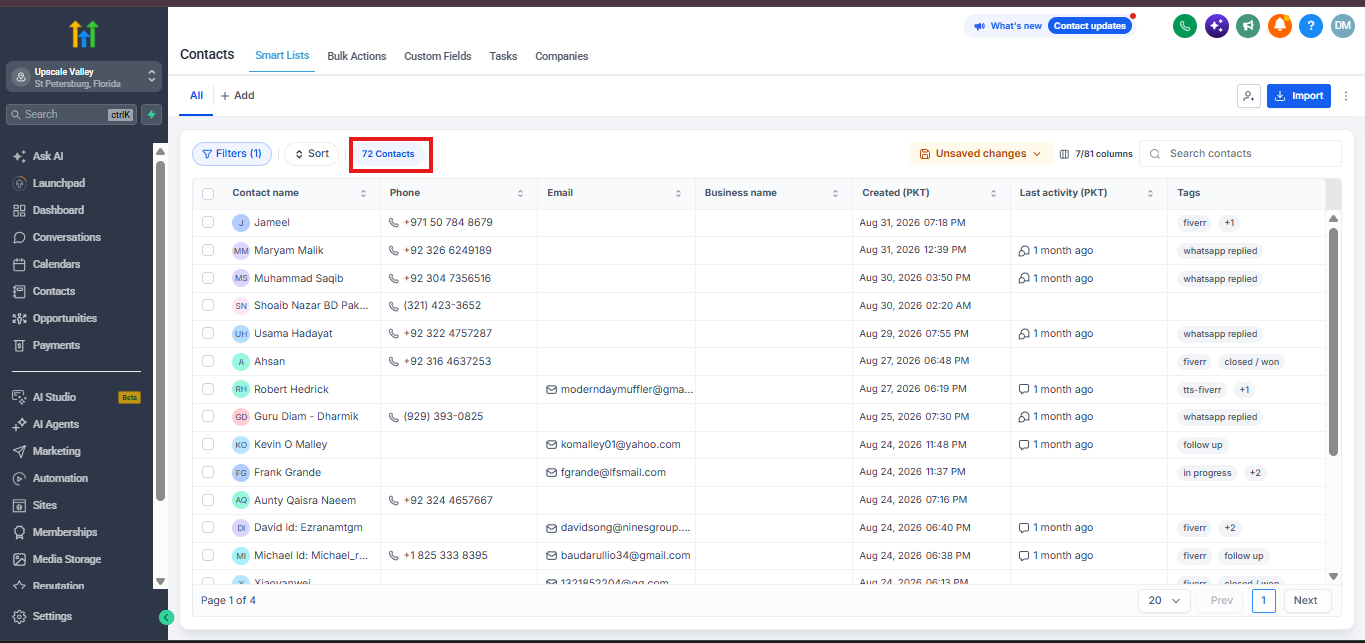The width and height of the screenshot is (1365, 643).
Task: Switch to the Tasks tab
Action: pos(503,56)
